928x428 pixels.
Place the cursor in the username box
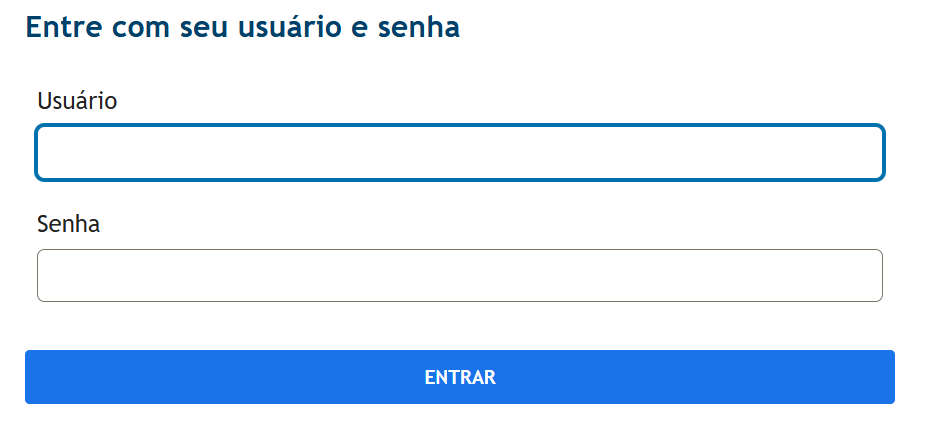pos(460,153)
